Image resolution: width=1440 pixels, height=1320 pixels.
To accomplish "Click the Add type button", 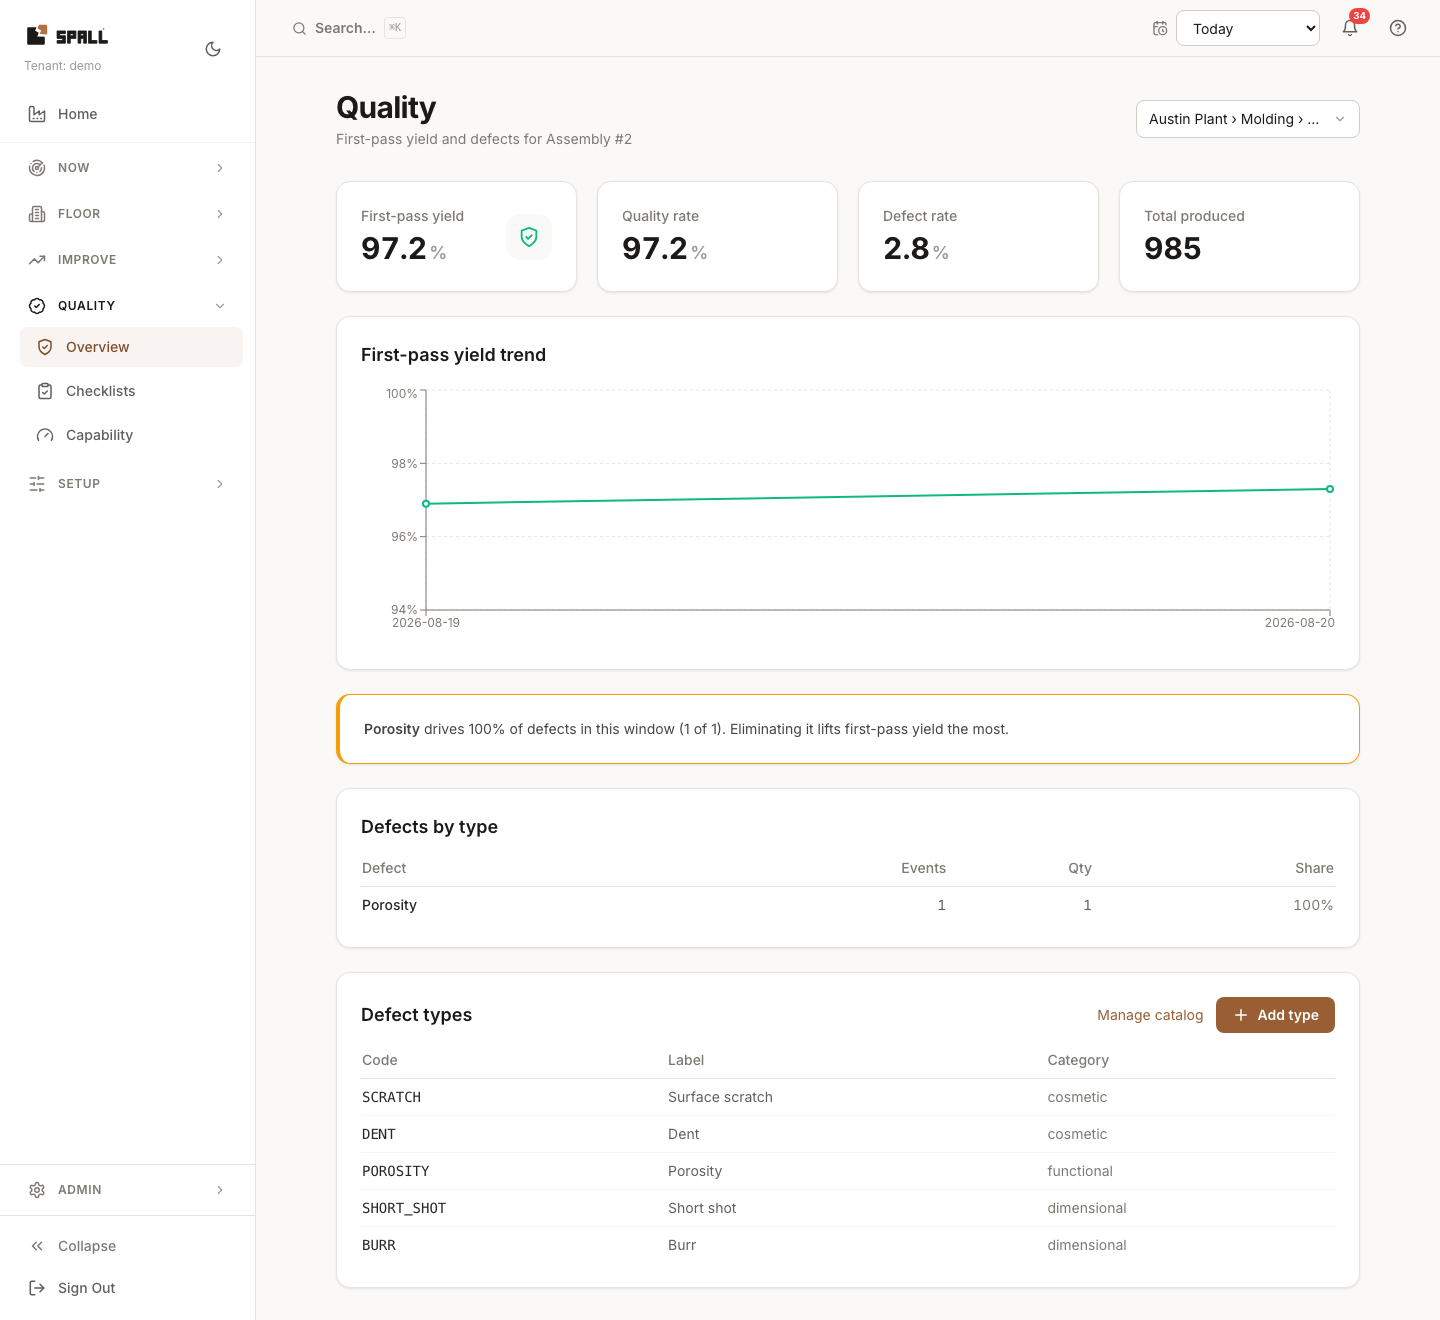I will click(x=1275, y=1015).
